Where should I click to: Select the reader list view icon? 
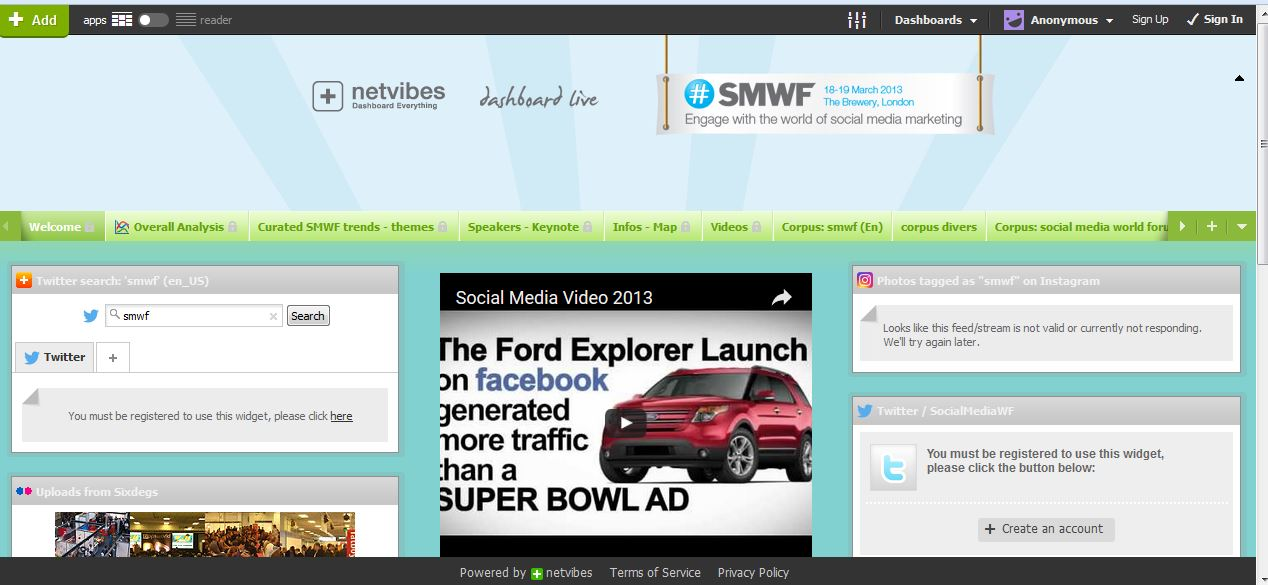[x=186, y=20]
